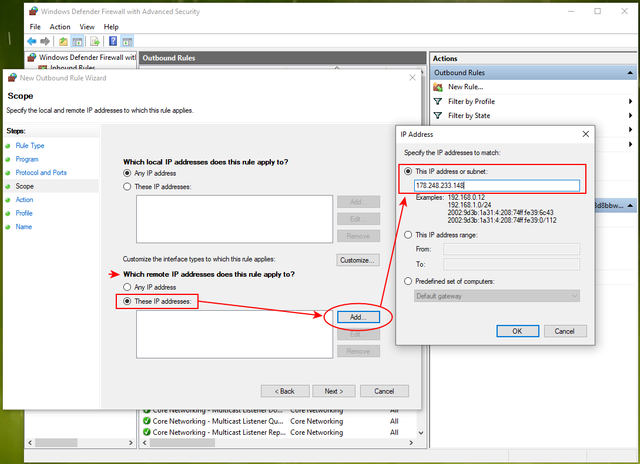Click the remote IP addresses list box
Image resolution: width=640 pixels, height=464 pixels.
point(234,334)
